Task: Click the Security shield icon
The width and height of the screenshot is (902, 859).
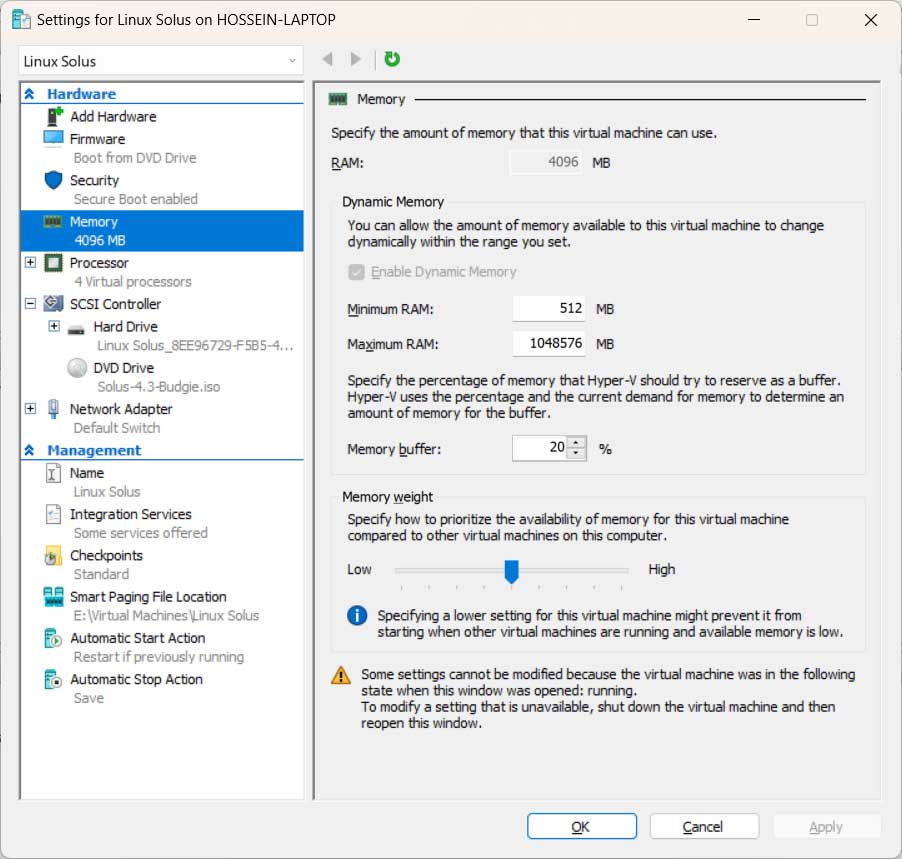Action: coord(53,180)
